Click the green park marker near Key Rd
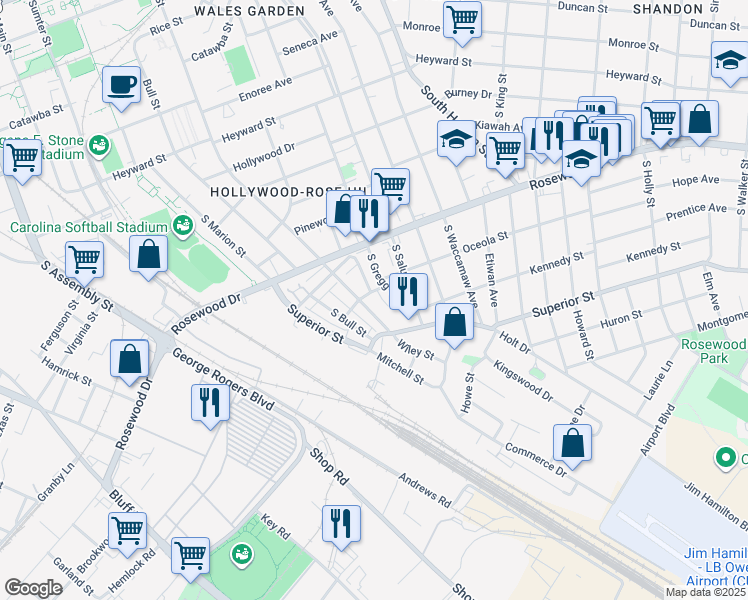 point(240,553)
